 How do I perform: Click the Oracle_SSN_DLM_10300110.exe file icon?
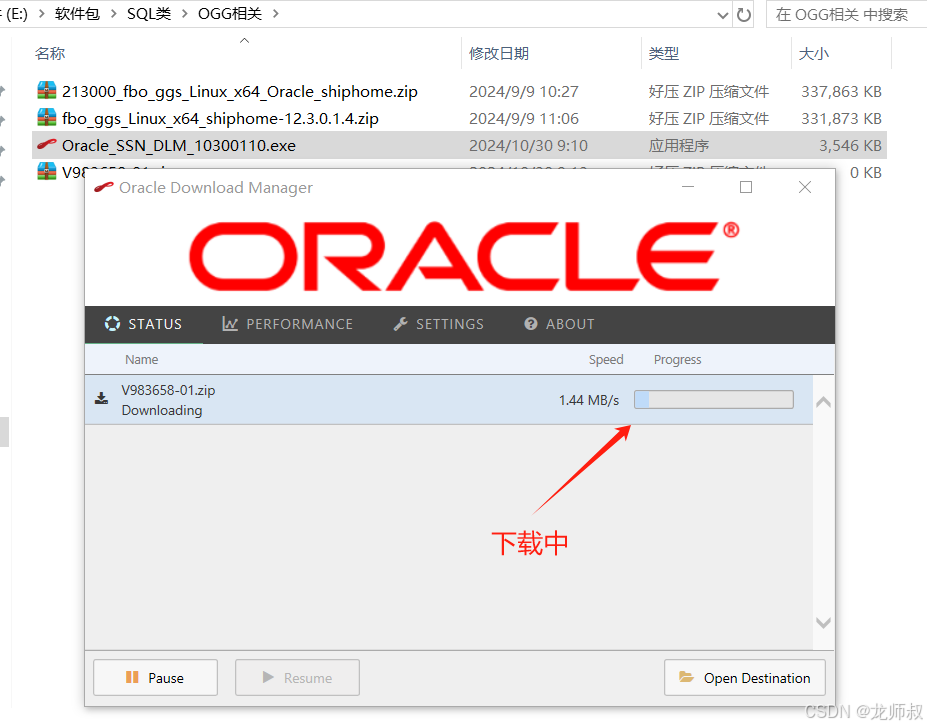pyautogui.click(x=47, y=144)
